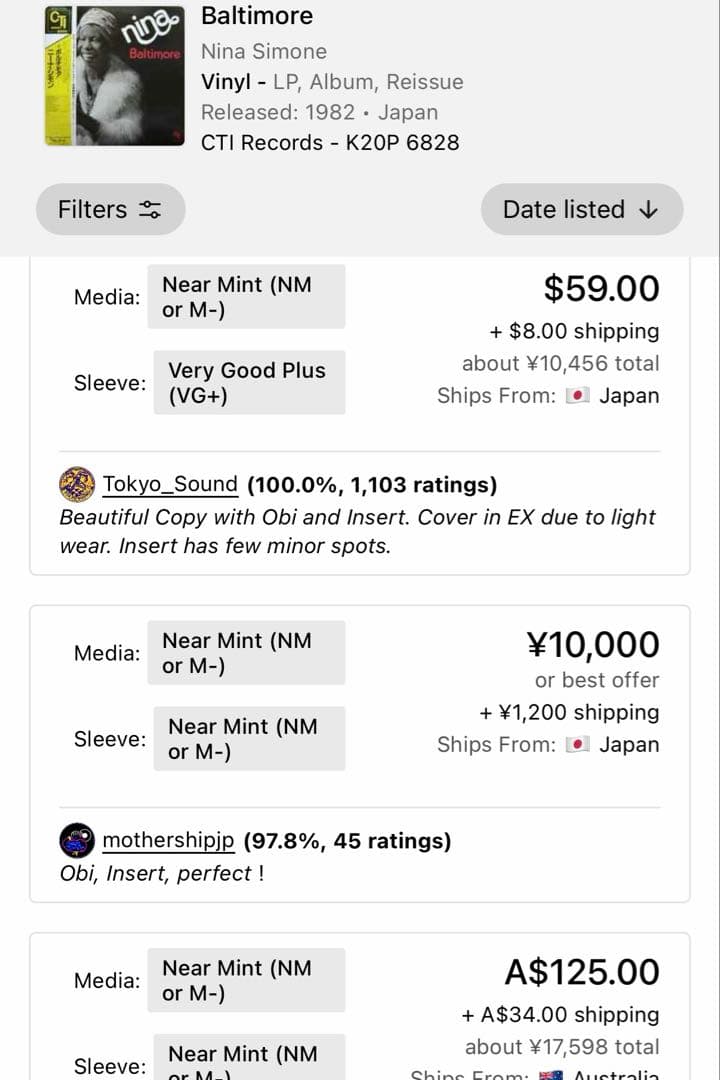The image size is (720, 1080).
Task: Click Japan flag on $59.00 listing
Action: click(577, 396)
